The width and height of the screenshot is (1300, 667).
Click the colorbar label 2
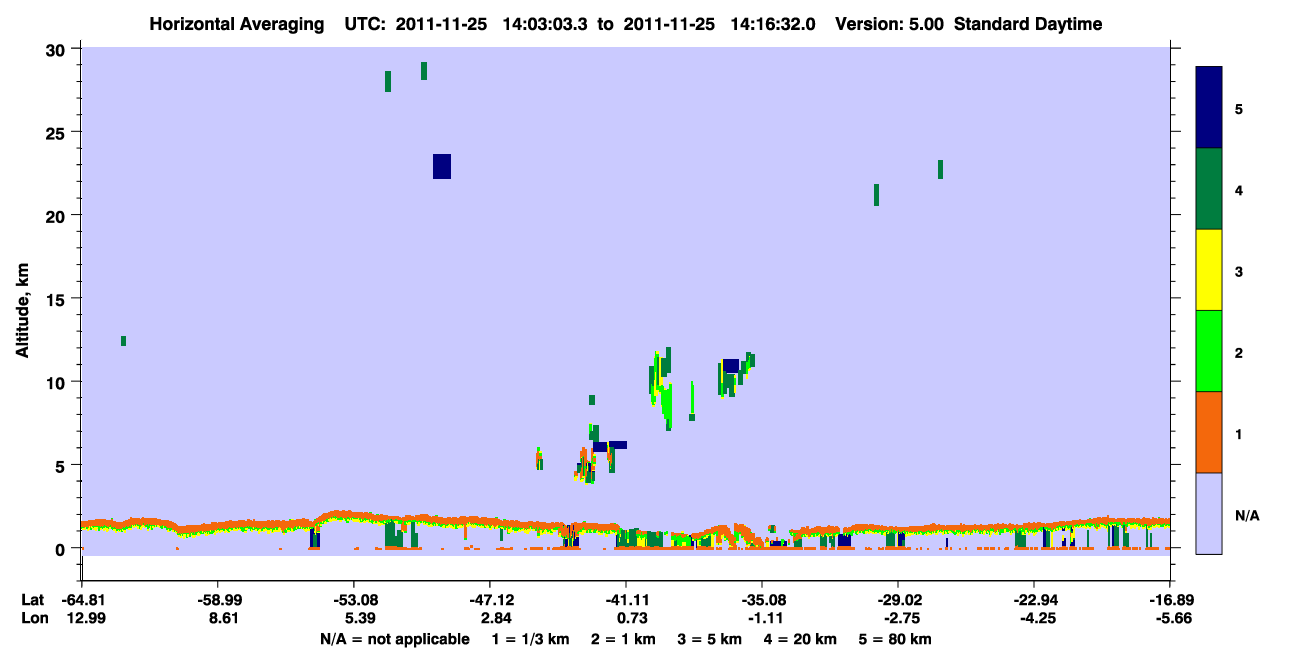click(1239, 352)
